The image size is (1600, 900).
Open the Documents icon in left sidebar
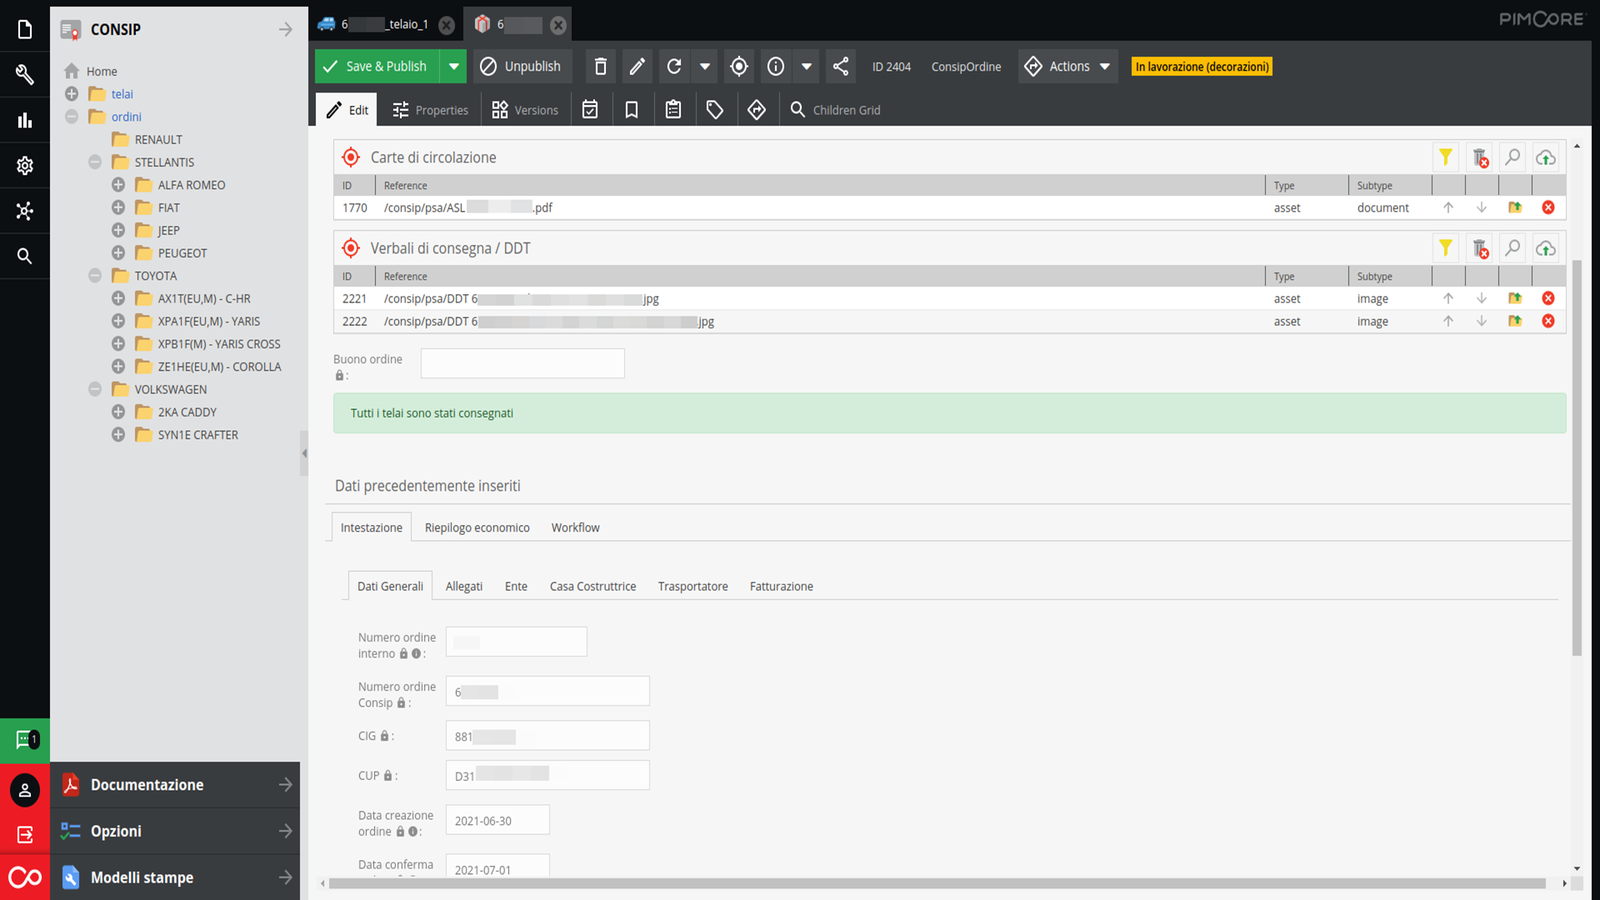pos(25,30)
